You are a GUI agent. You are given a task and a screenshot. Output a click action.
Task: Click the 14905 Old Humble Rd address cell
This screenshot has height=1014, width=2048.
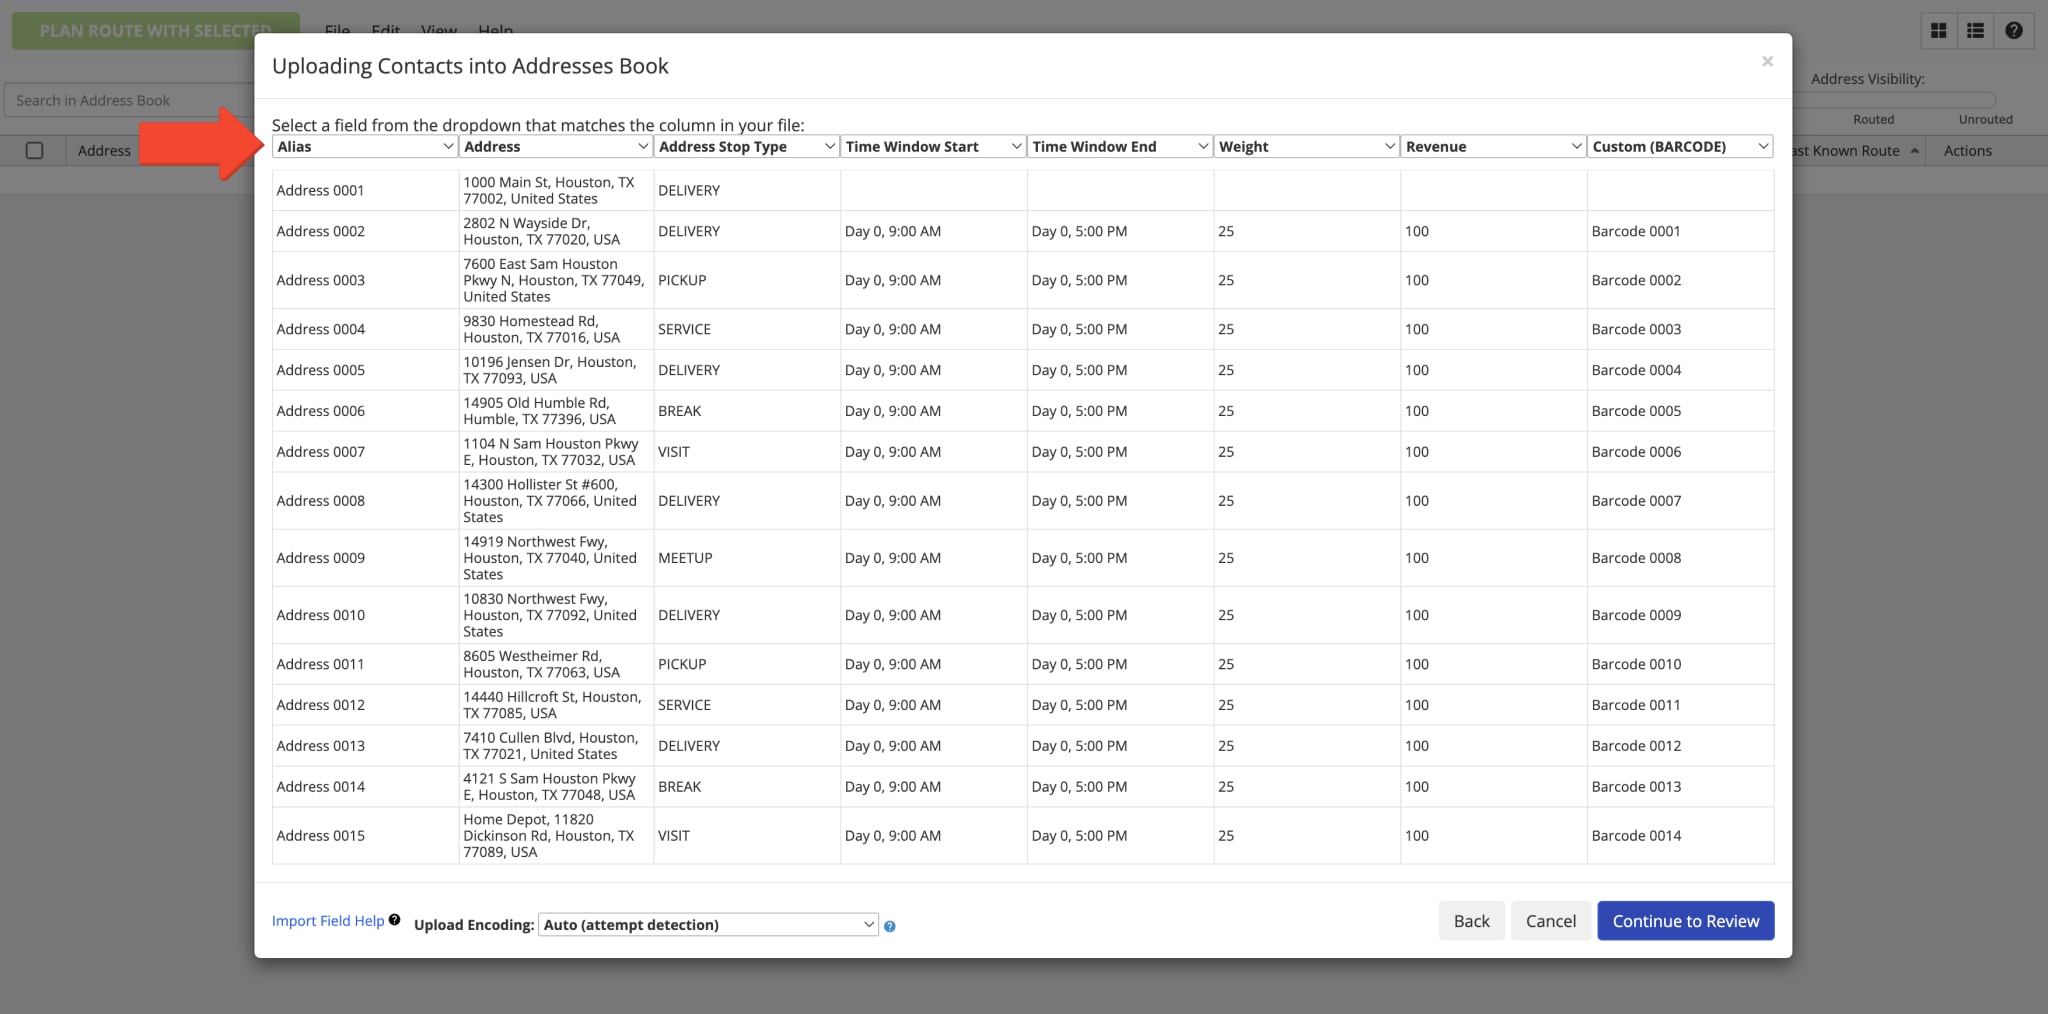tap(556, 411)
